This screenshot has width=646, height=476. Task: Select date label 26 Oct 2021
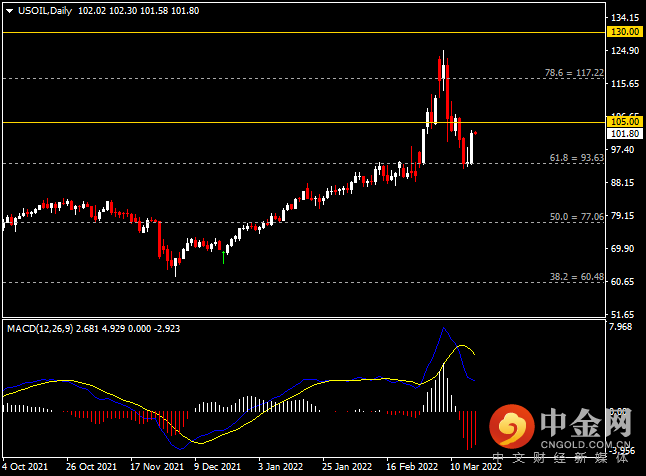91,467
